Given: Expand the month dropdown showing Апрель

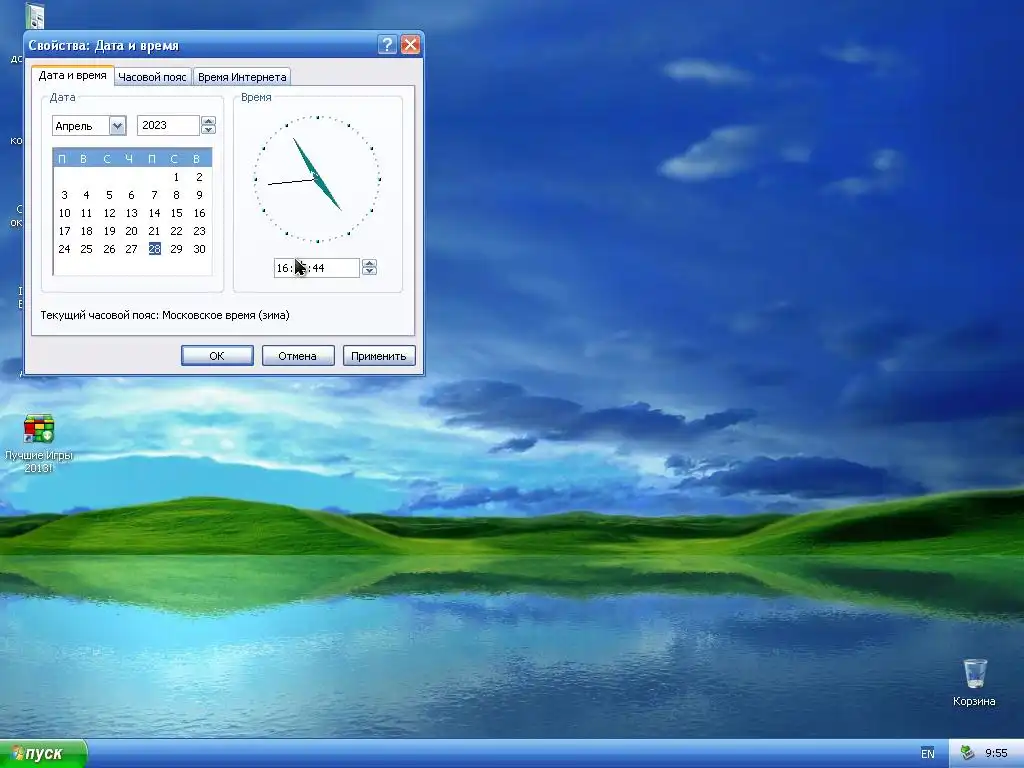Looking at the screenshot, I should pos(118,125).
